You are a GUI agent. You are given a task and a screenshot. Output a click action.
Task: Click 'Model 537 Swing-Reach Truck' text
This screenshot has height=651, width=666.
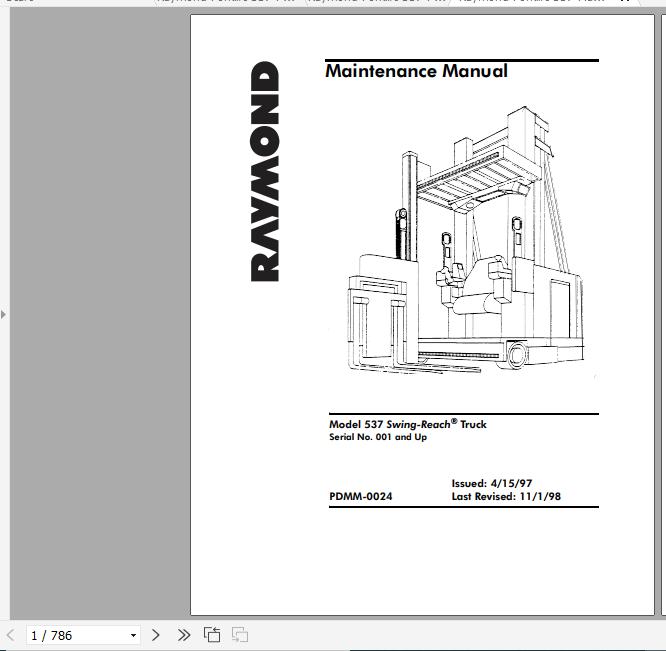click(x=408, y=424)
